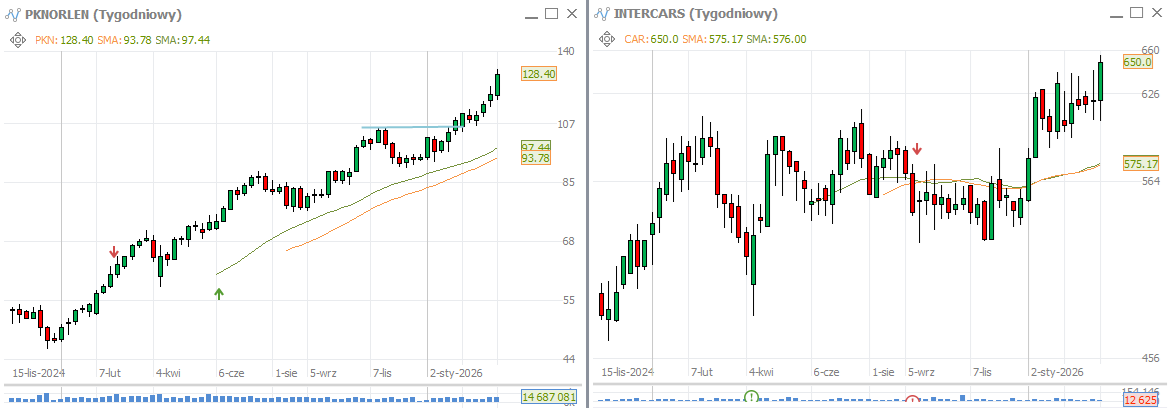The height and width of the screenshot is (408, 1168).
Task: Click the CAR: 650.0 legend value
Action: click(x=650, y=39)
